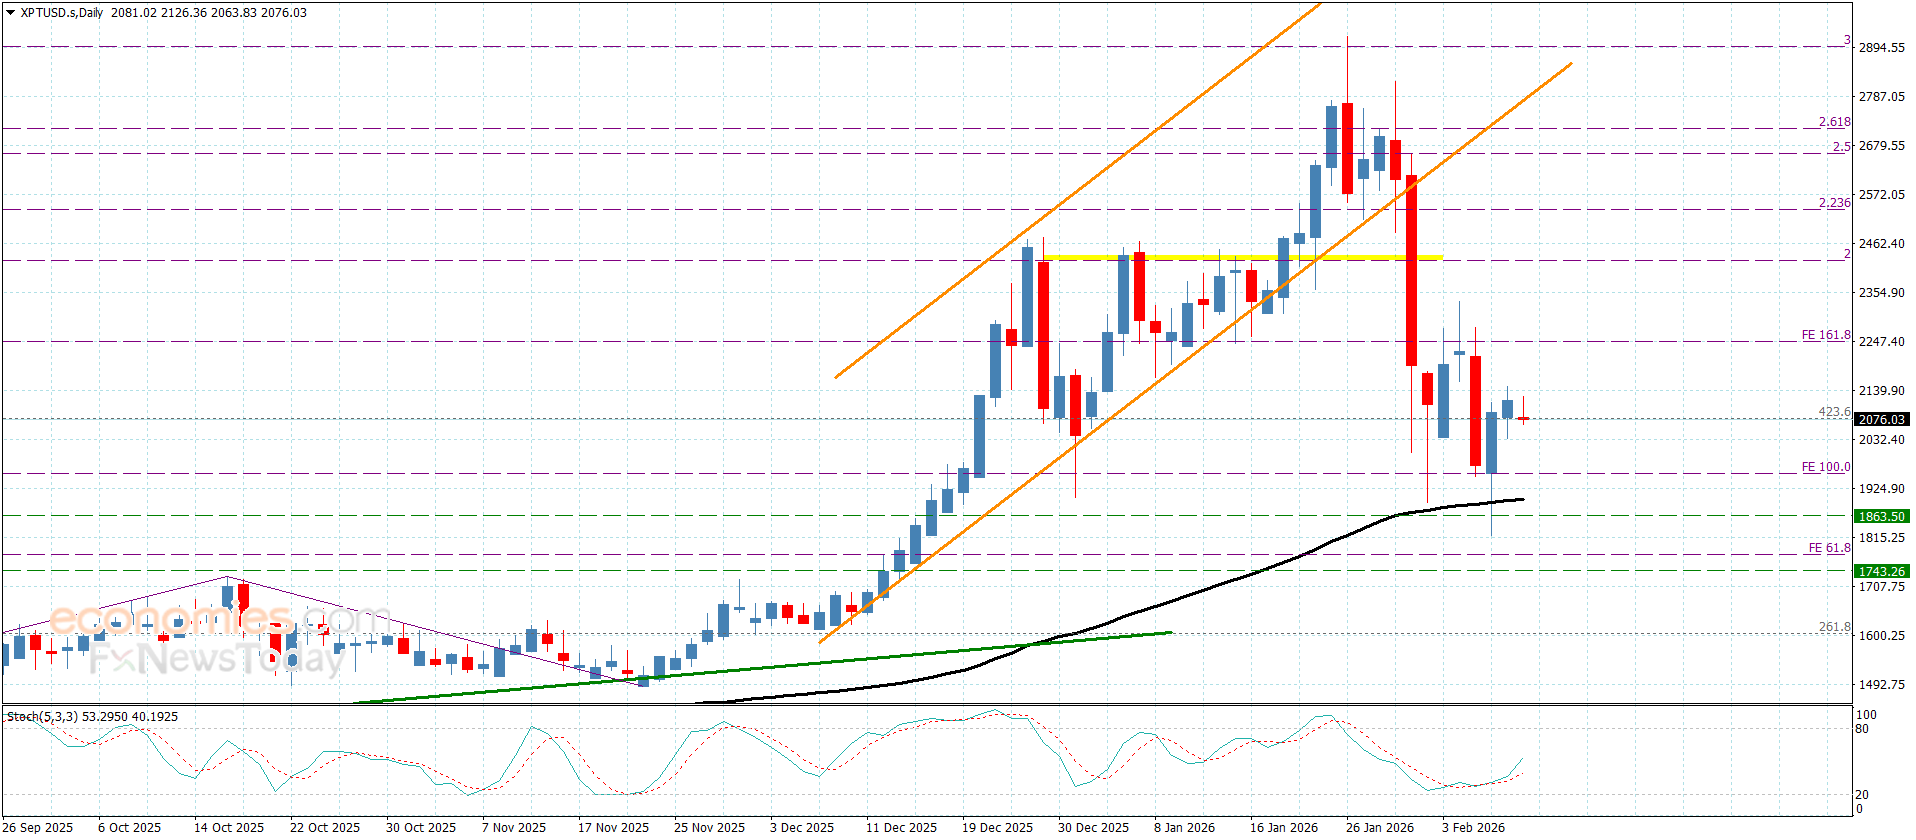Click the dropdown arrow beside XPTUSD.s,Daily
Screen dimensions: 1916x840
[x=11, y=13]
